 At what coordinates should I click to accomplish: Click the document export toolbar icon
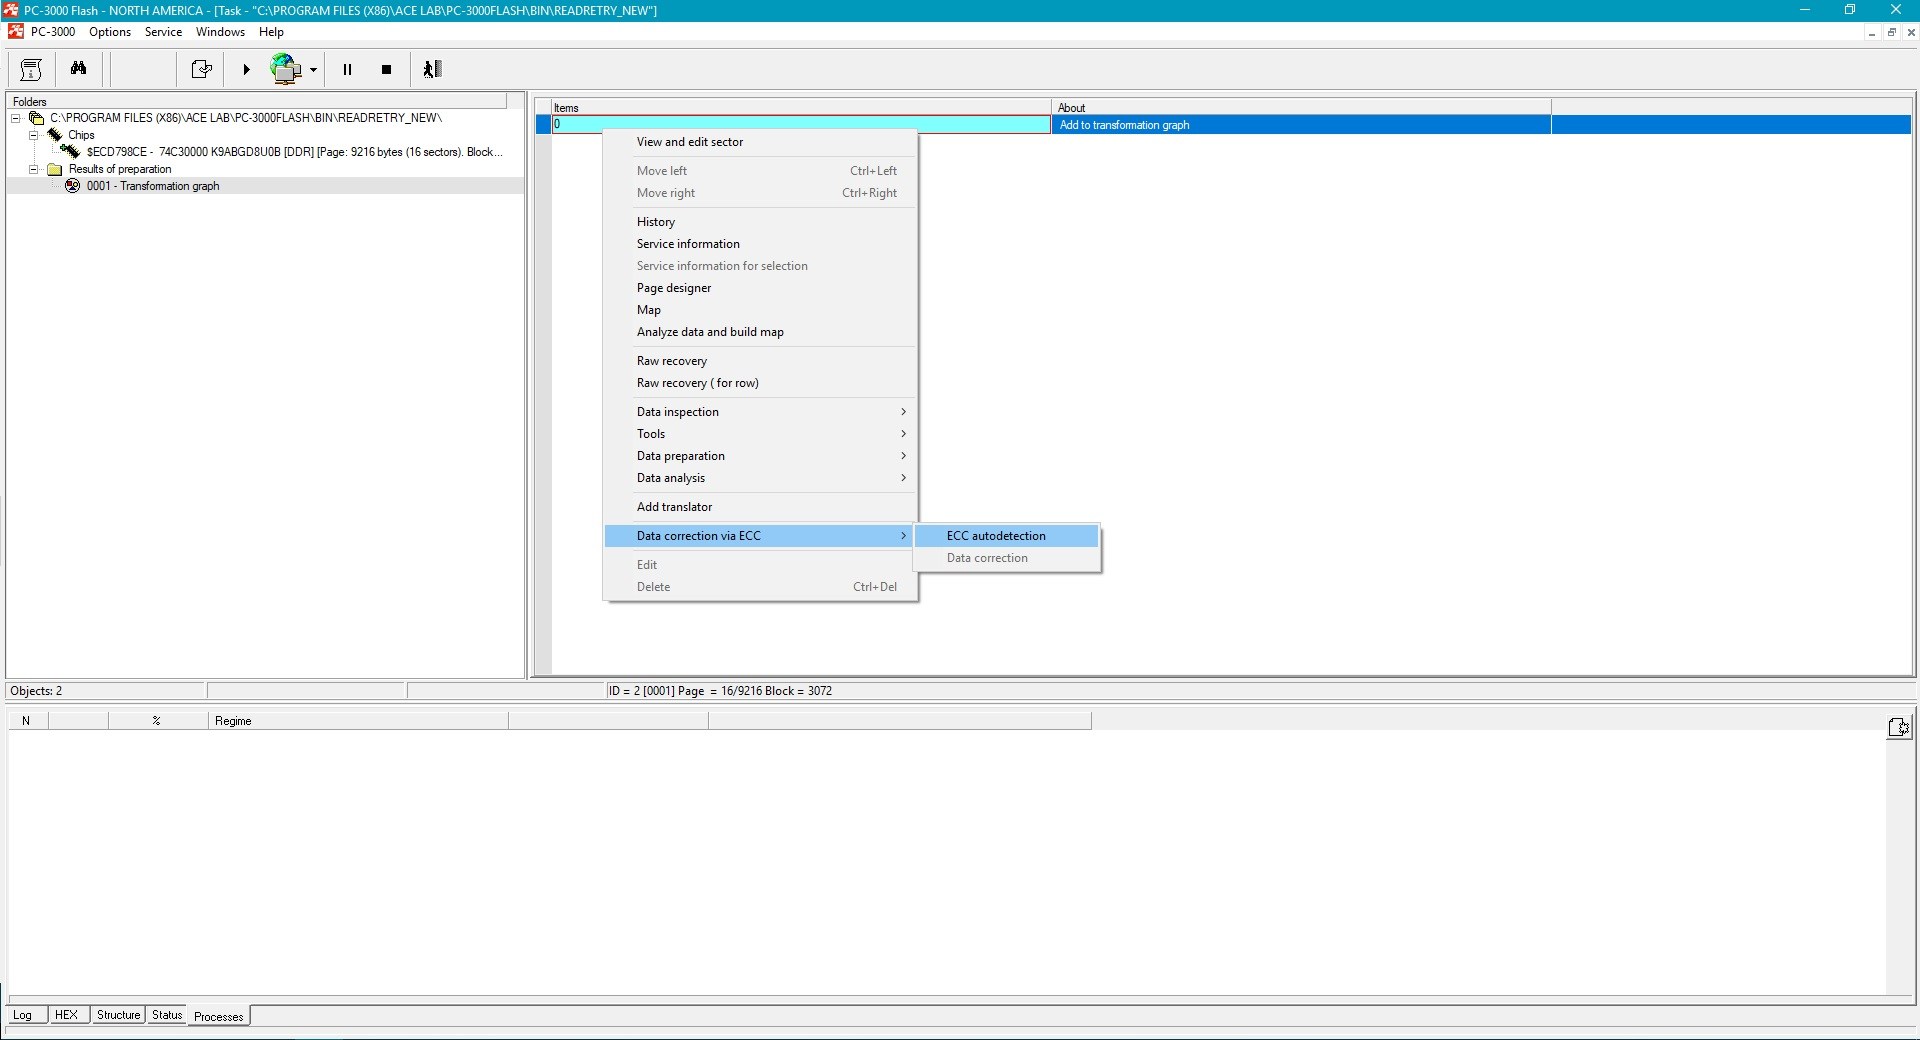(x=201, y=69)
